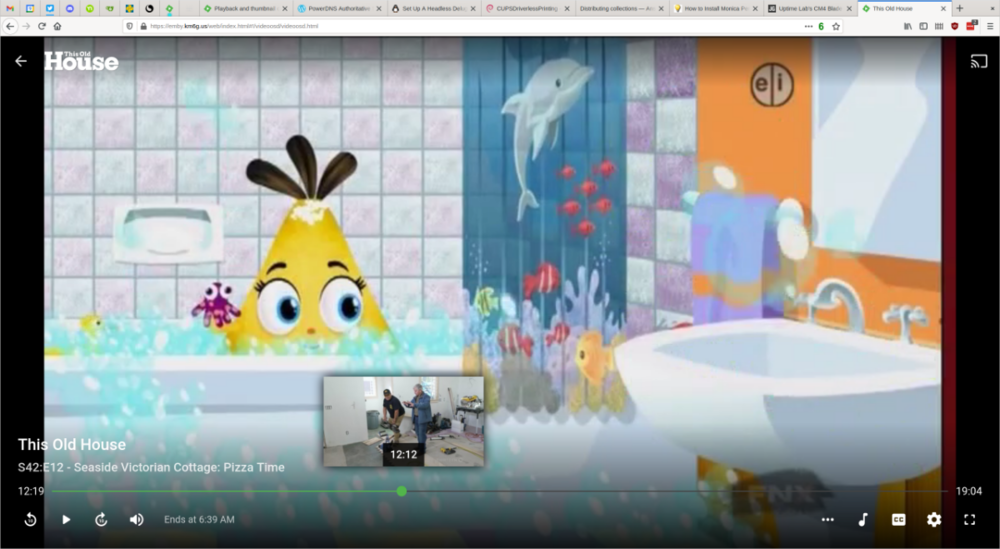This screenshot has width=1000, height=549.
Task: Click the site security padlock icon
Action: 143,26
